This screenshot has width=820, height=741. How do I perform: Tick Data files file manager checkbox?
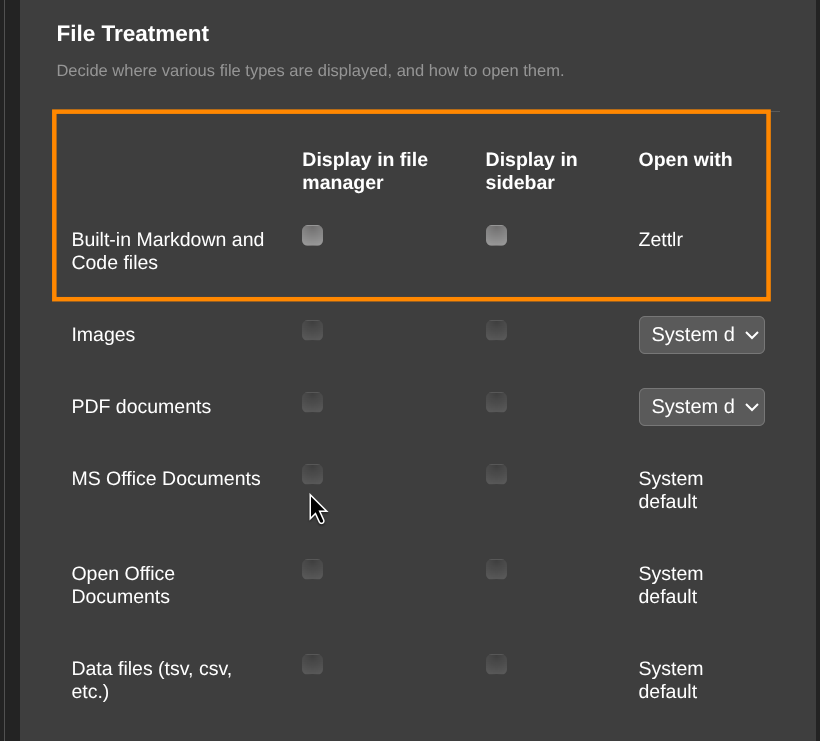pyautogui.click(x=313, y=664)
